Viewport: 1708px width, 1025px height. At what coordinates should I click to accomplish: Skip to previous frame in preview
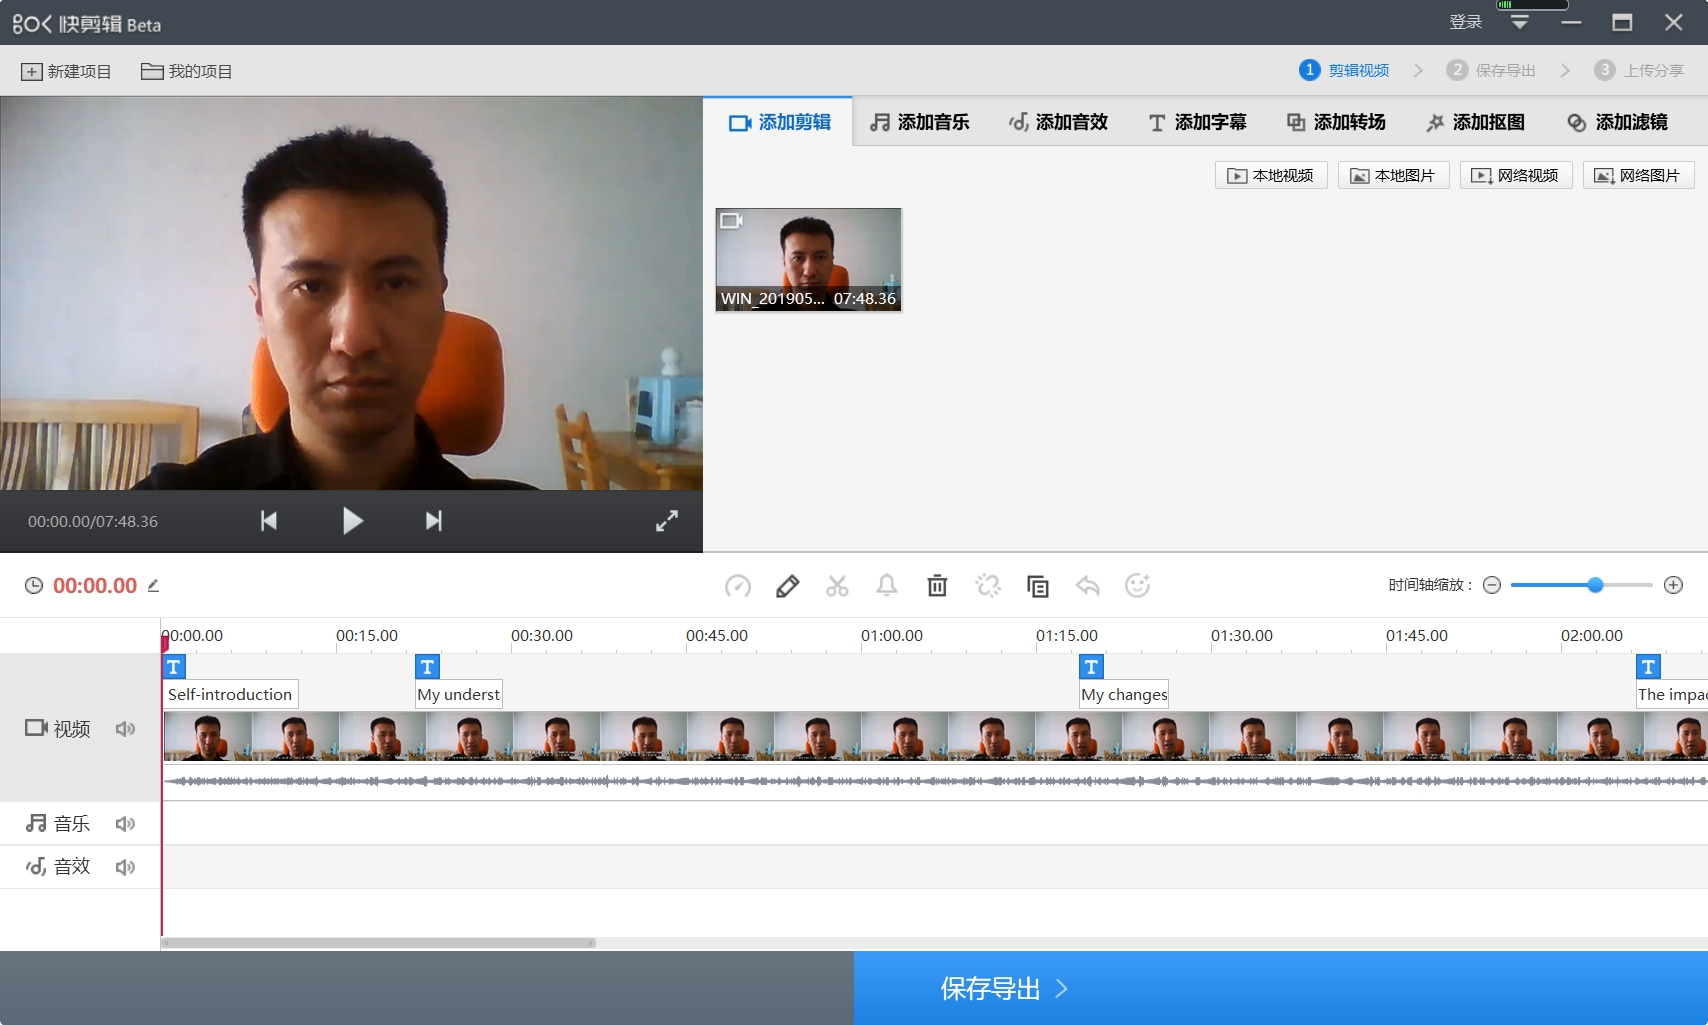(269, 521)
